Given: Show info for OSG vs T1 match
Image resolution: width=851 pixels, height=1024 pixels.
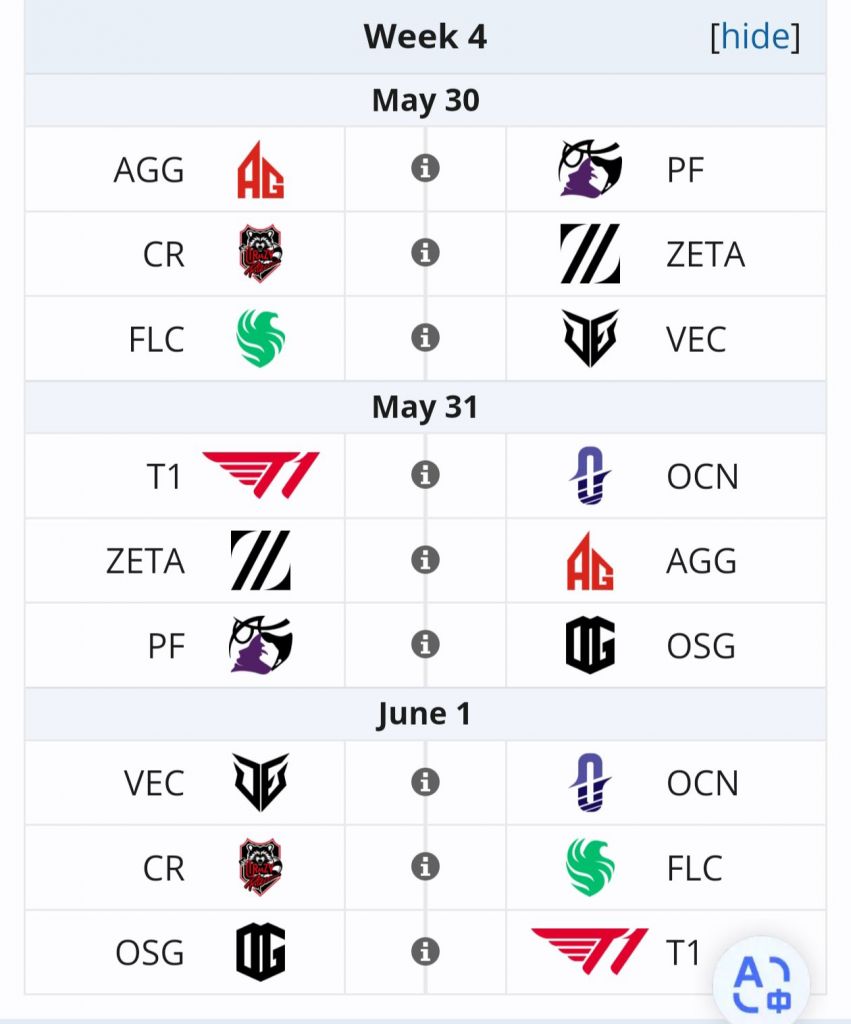Looking at the screenshot, I should [425, 952].
